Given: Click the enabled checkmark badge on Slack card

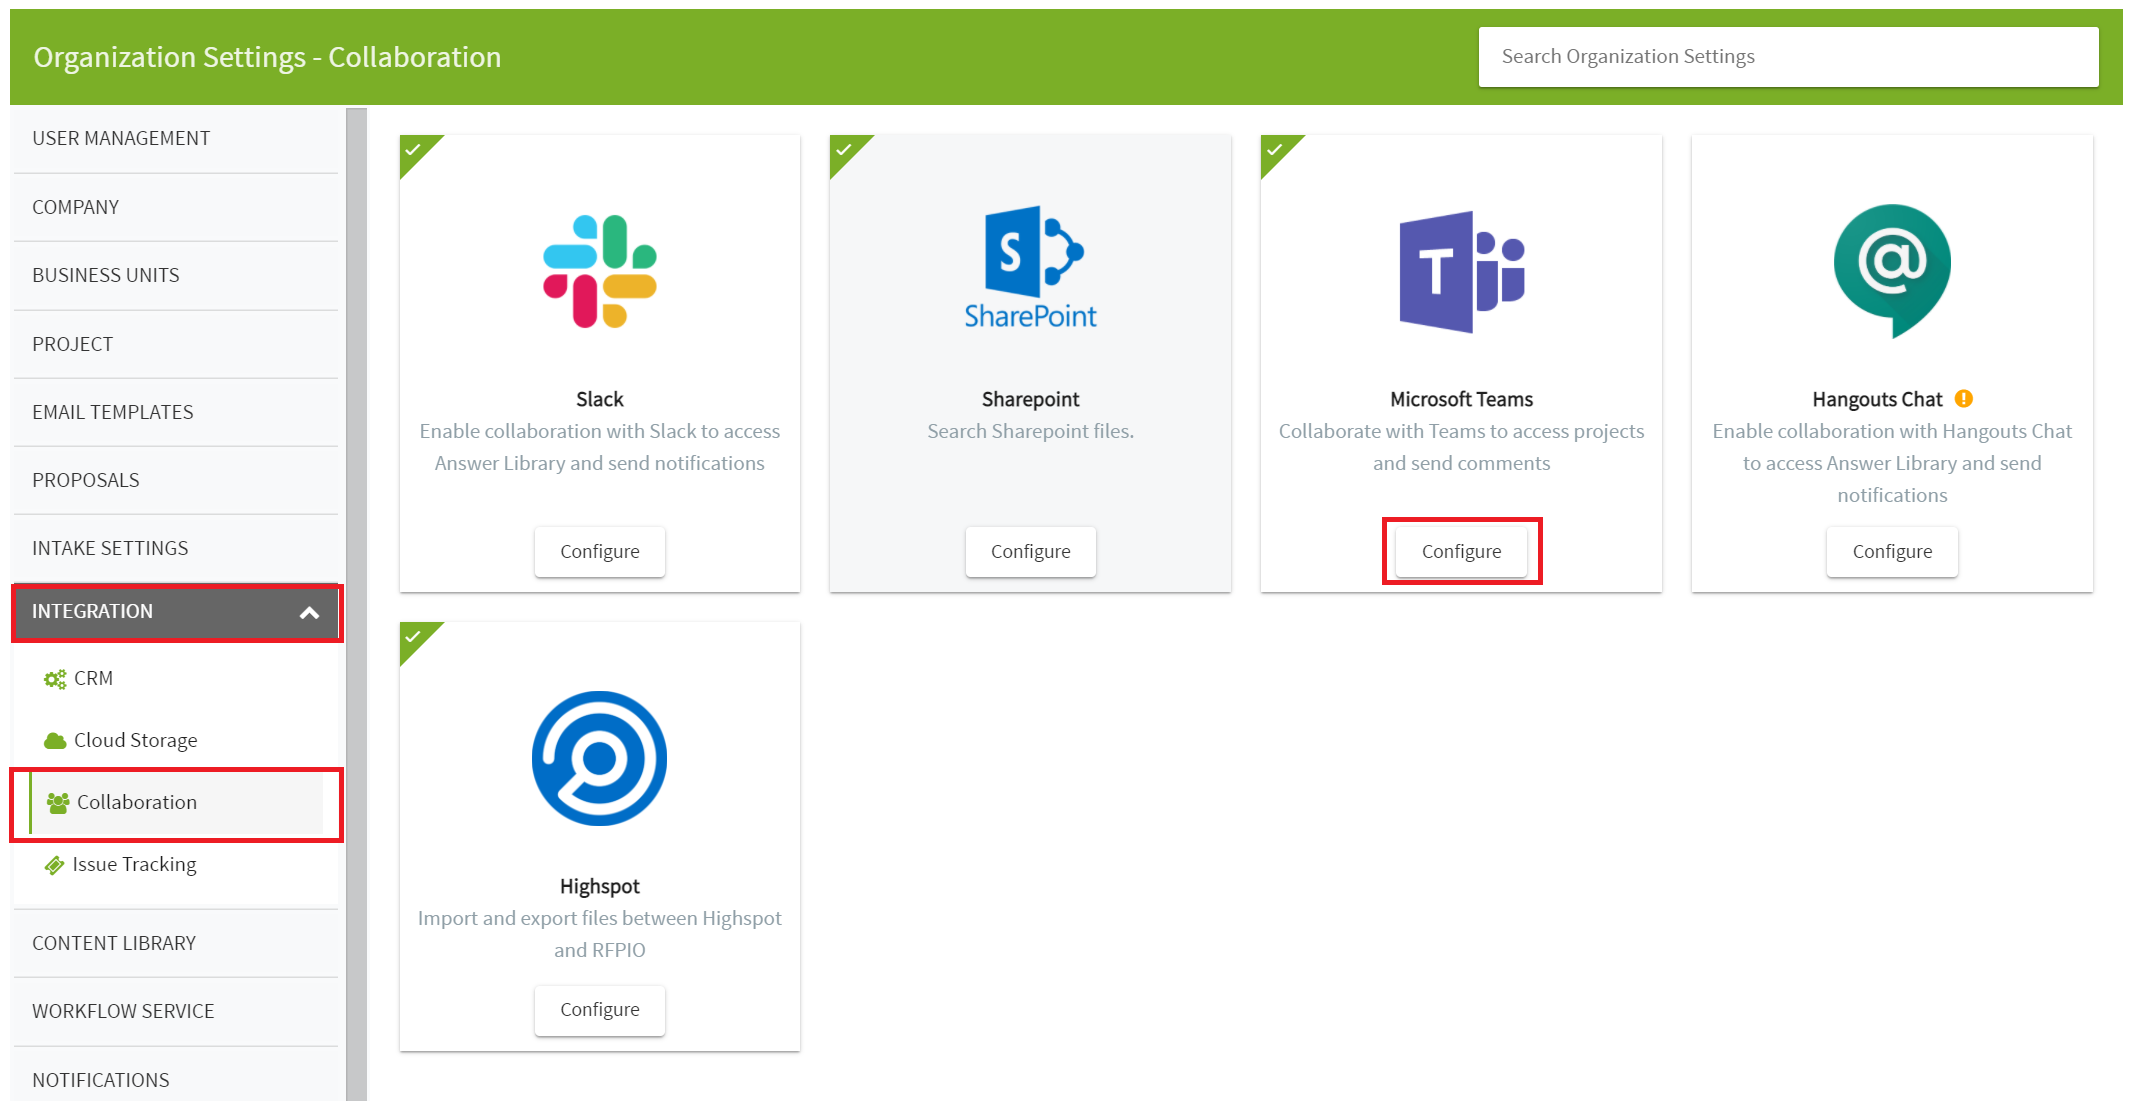Looking at the screenshot, I should point(413,150).
